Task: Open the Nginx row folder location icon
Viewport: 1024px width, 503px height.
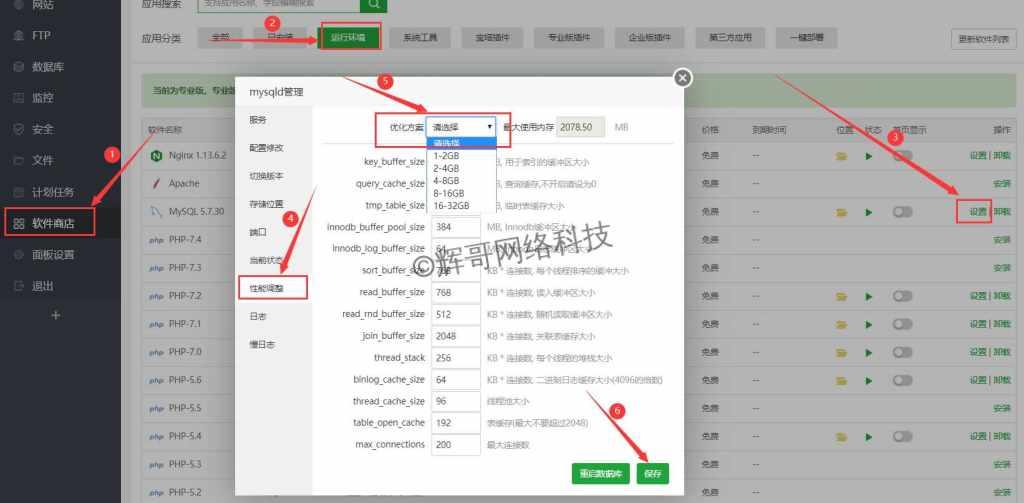Action: pos(842,156)
